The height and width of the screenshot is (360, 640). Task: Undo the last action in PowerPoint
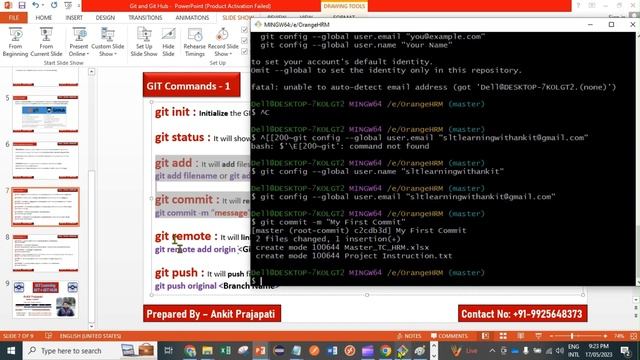point(36,5)
